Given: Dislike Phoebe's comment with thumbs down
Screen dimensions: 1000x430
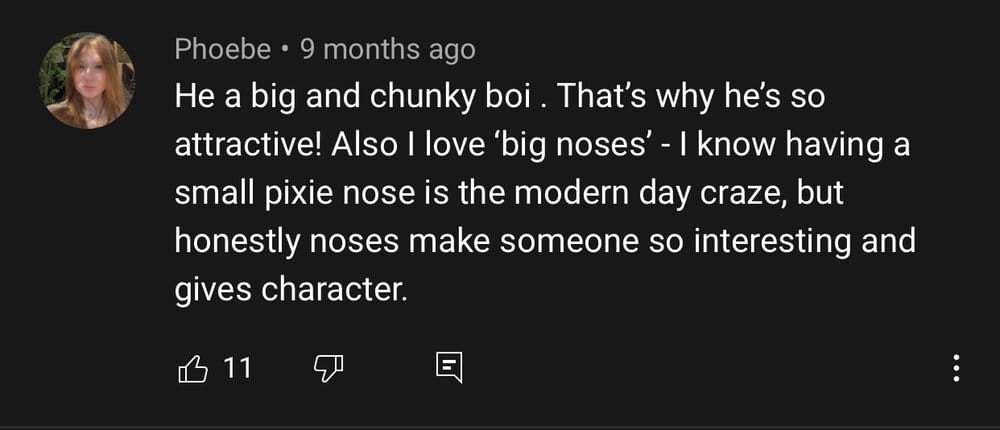Looking at the screenshot, I should (328, 369).
